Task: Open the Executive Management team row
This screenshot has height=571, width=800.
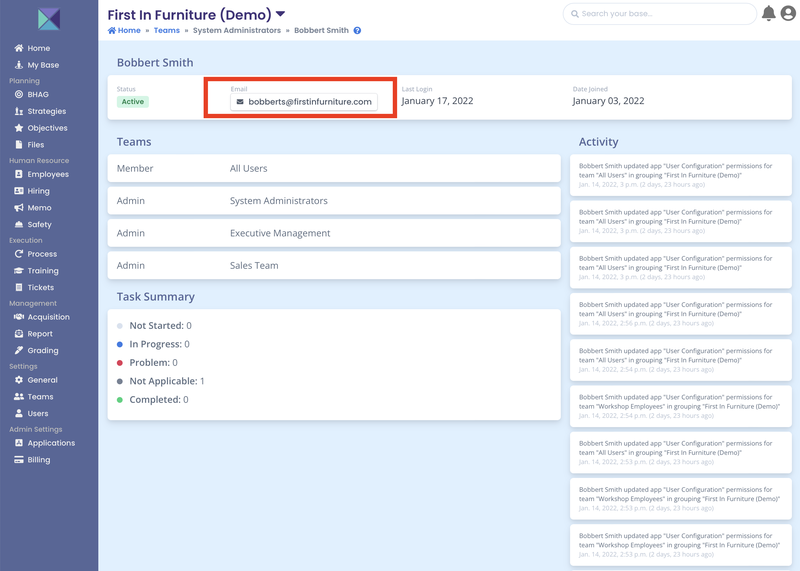Action: [x=334, y=233]
